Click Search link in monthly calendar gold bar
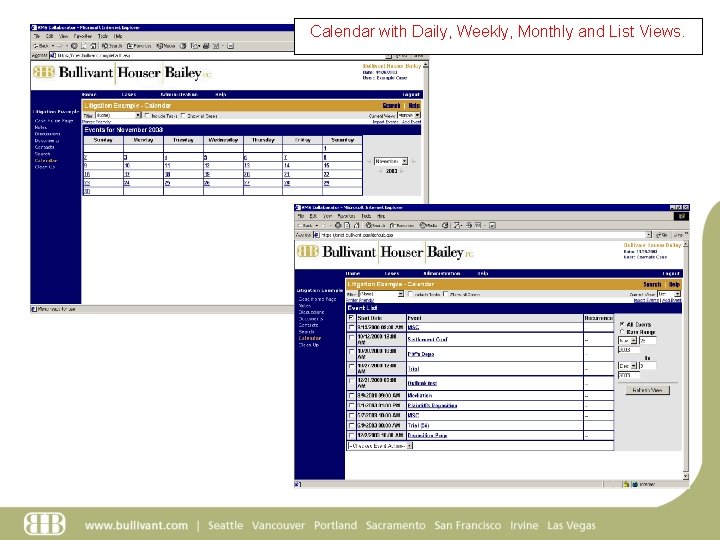This screenshot has height=540, width=720. 391,106
